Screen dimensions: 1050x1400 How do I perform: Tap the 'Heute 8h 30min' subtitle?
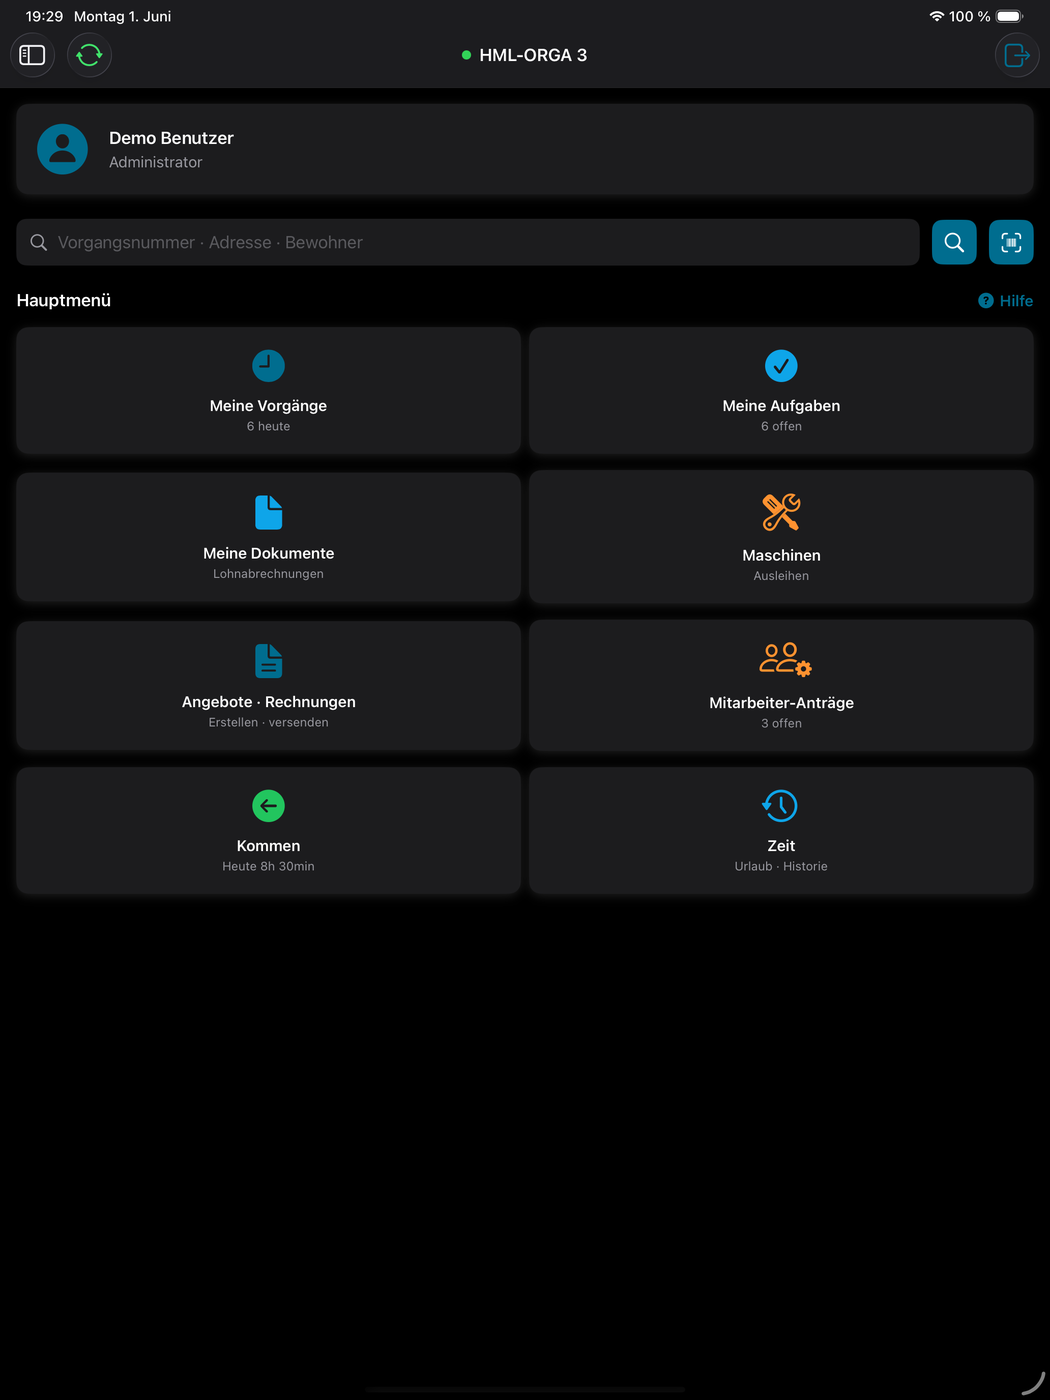pyautogui.click(x=268, y=866)
